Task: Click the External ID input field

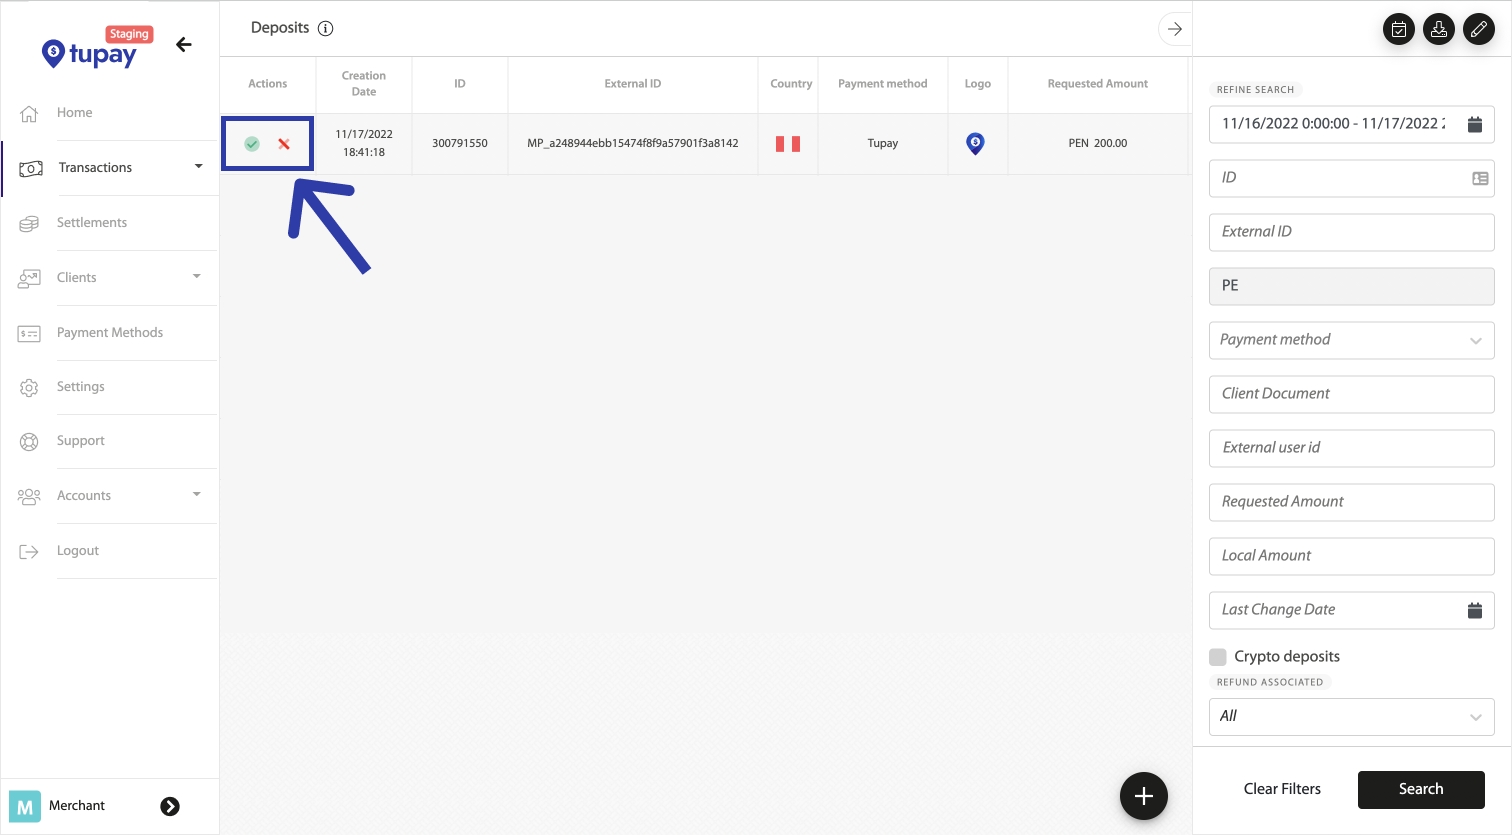Action: point(1350,232)
